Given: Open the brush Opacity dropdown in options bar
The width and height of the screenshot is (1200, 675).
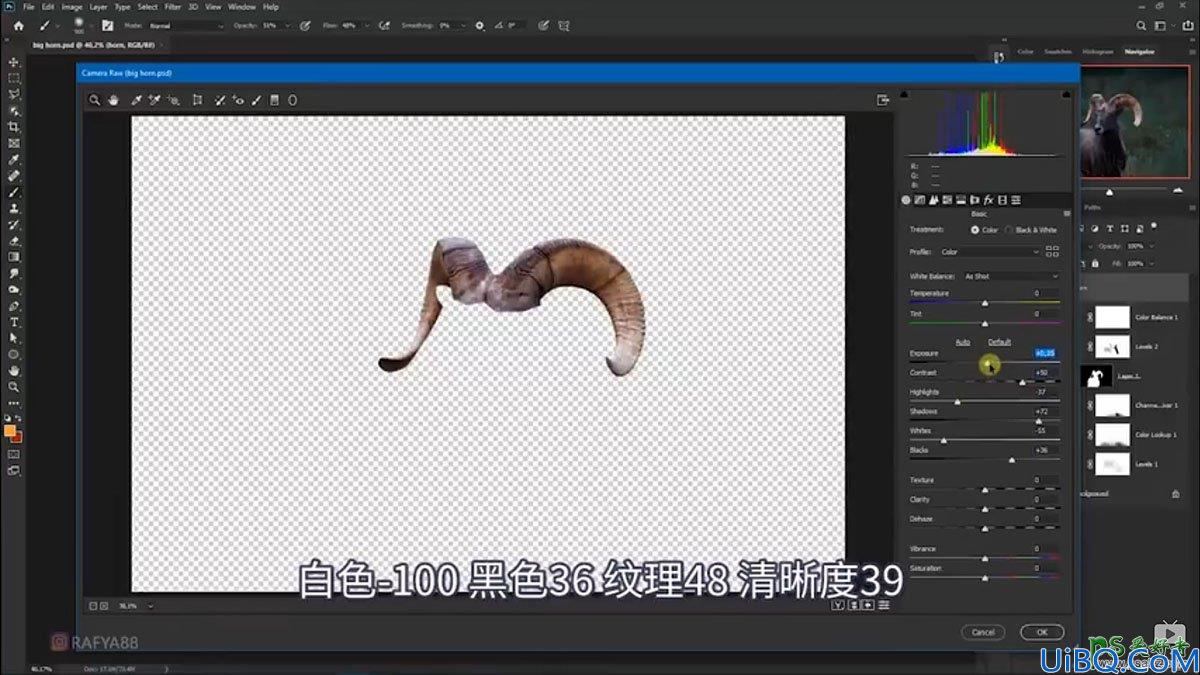Looking at the screenshot, I should point(288,25).
